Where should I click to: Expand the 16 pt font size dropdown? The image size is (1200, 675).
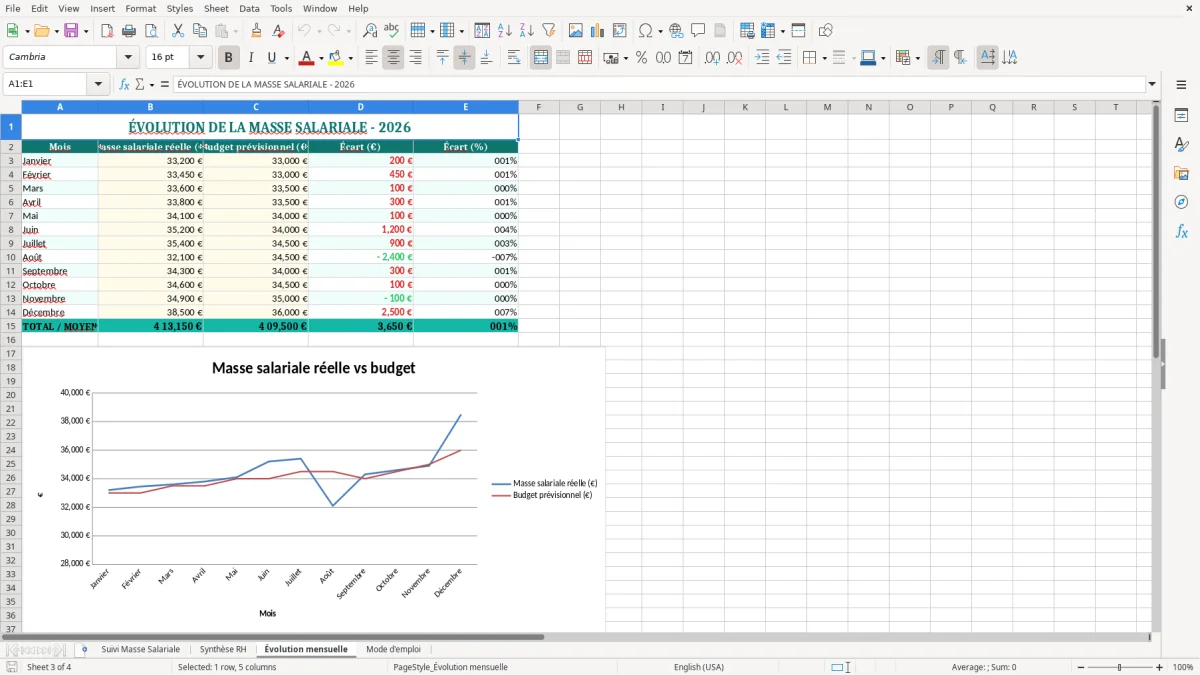(200, 58)
